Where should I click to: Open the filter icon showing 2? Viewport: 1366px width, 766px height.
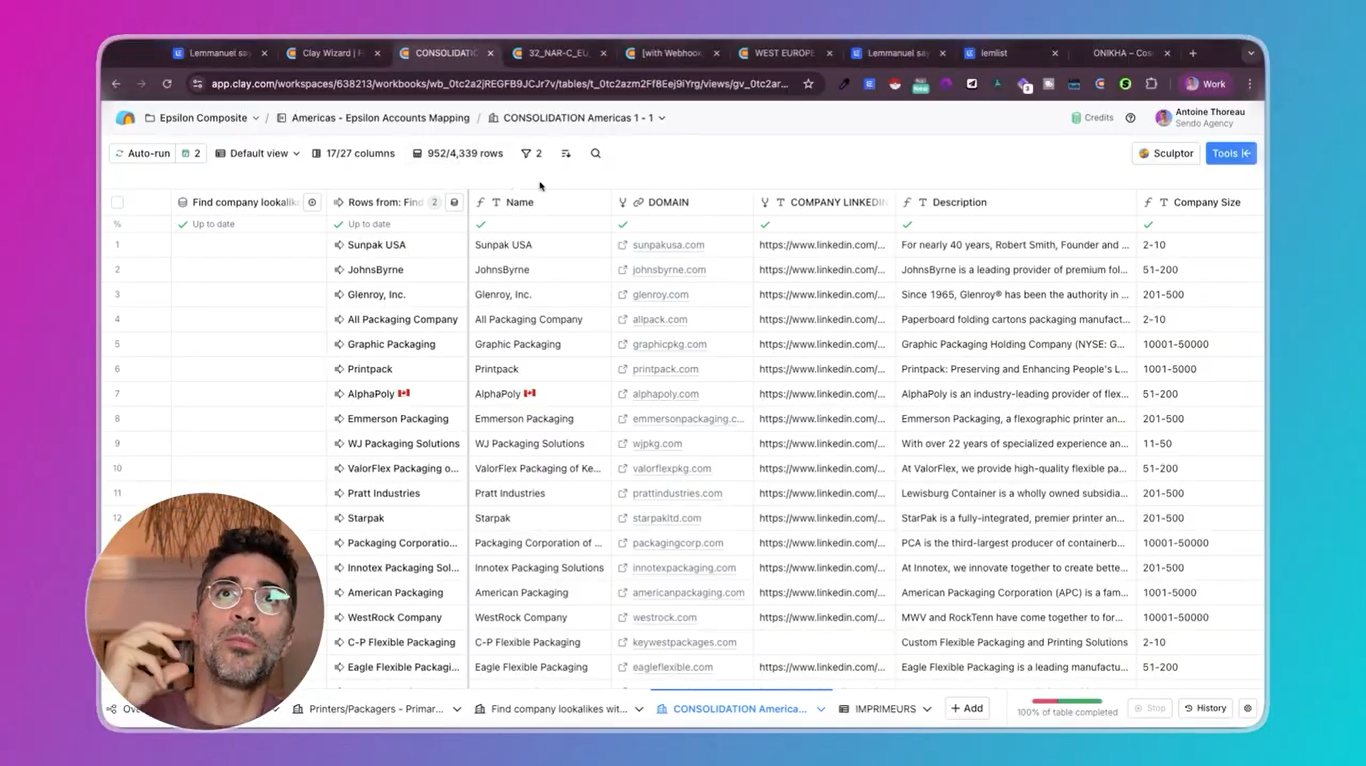(x=531, y=154)
